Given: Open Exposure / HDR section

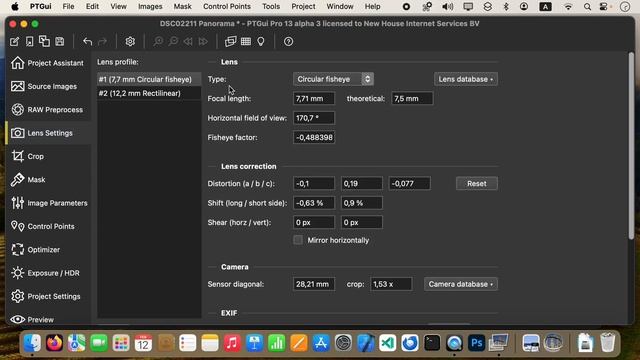Looking at the screenshot, I should tap(48, 273).
